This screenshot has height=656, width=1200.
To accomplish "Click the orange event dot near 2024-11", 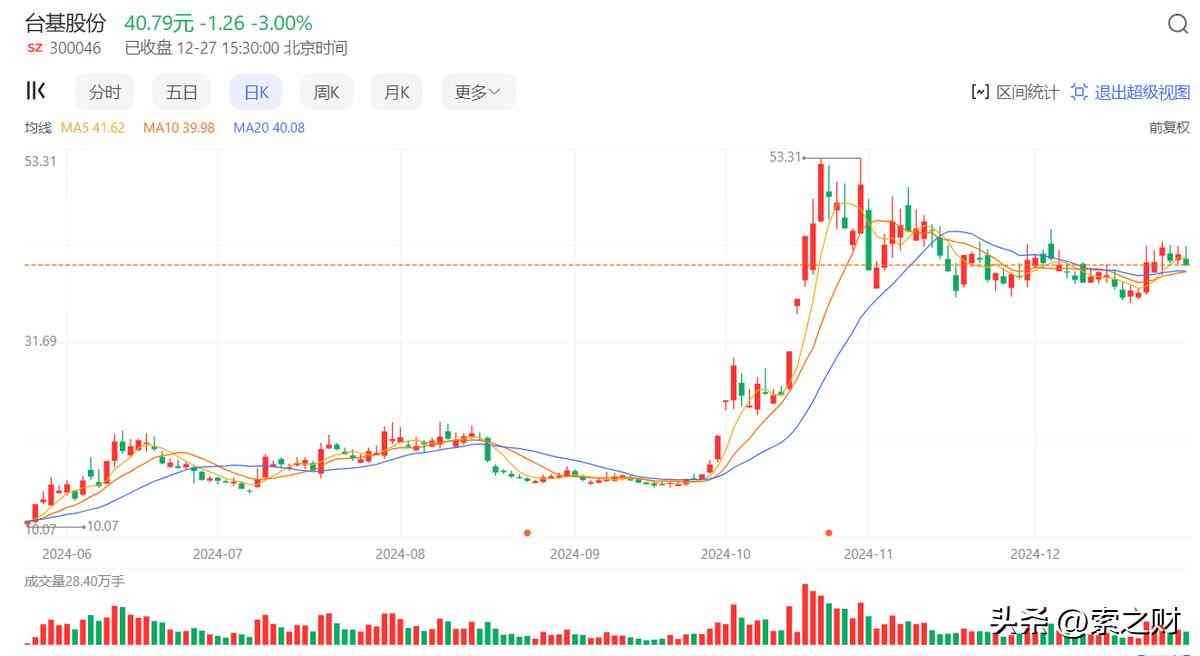I will tap(828, 532).
